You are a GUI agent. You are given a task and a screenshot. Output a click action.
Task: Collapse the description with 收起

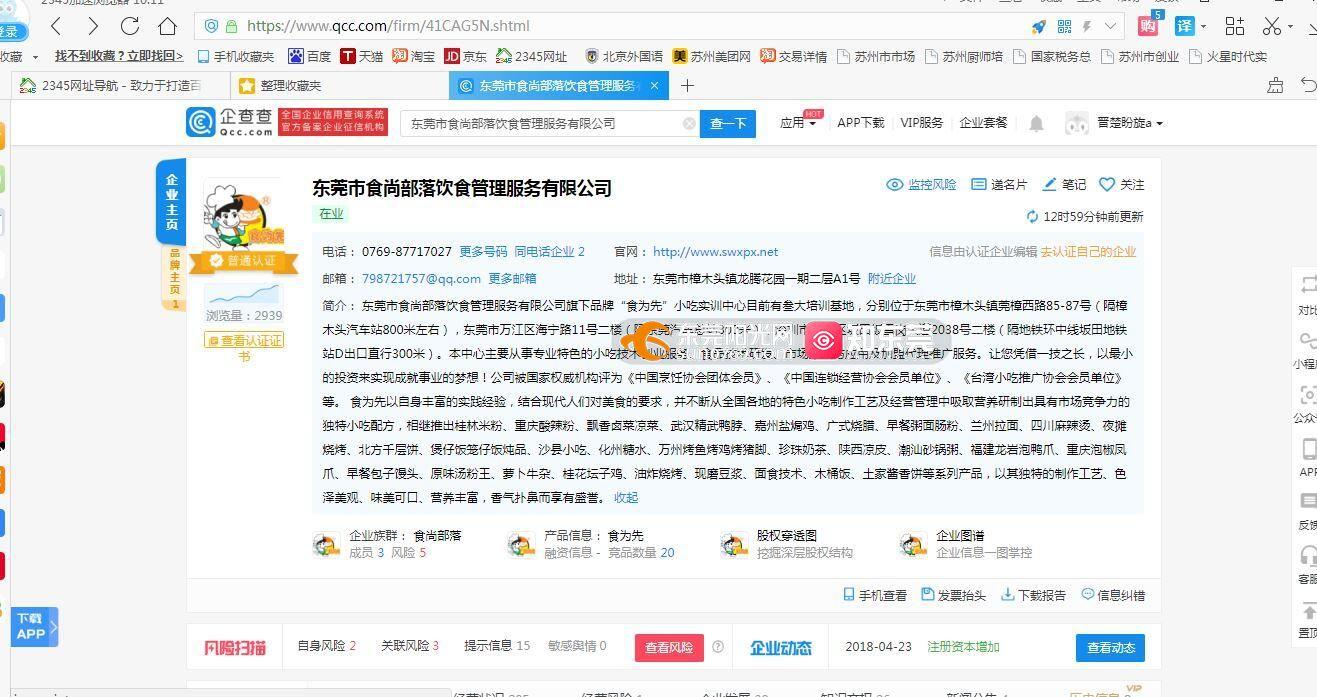(x=626, y=498)
